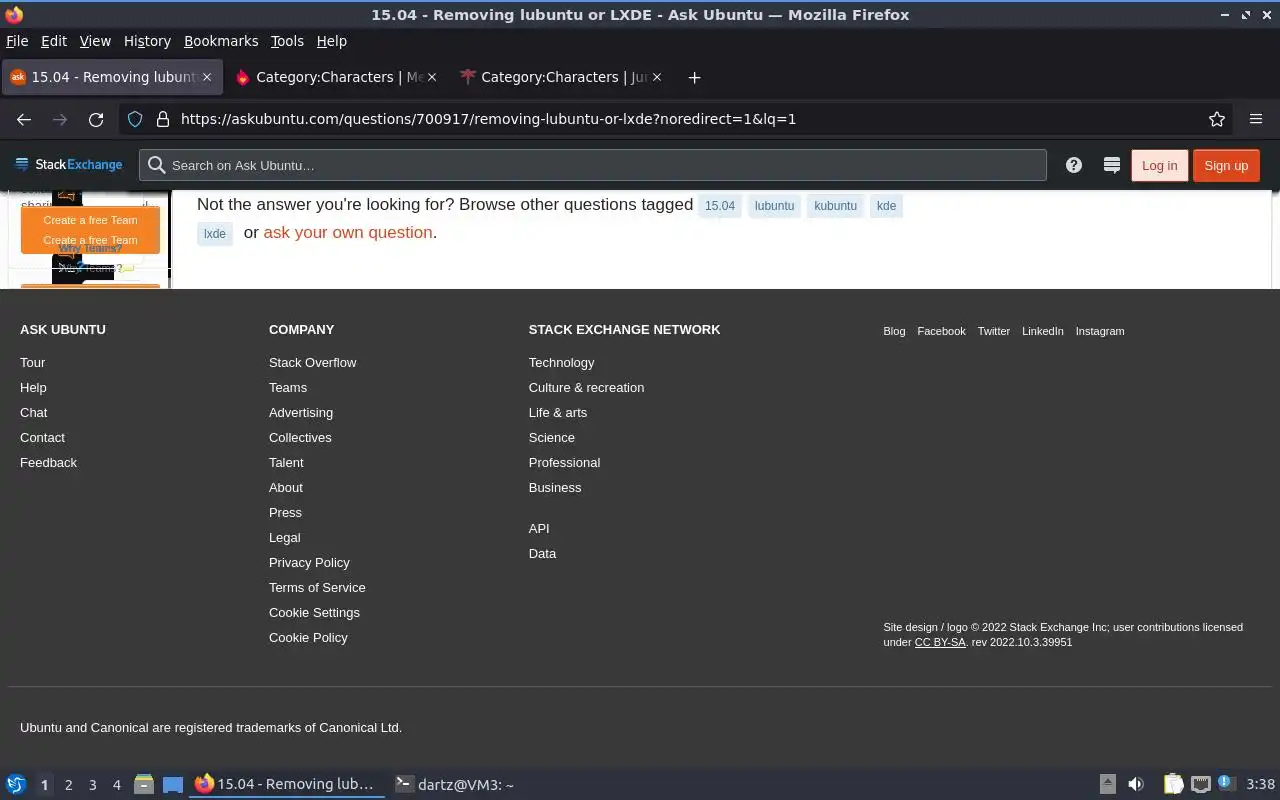Click the Log in button
The height and width of the screenshot is (800, 1280).
(1159, 165)
